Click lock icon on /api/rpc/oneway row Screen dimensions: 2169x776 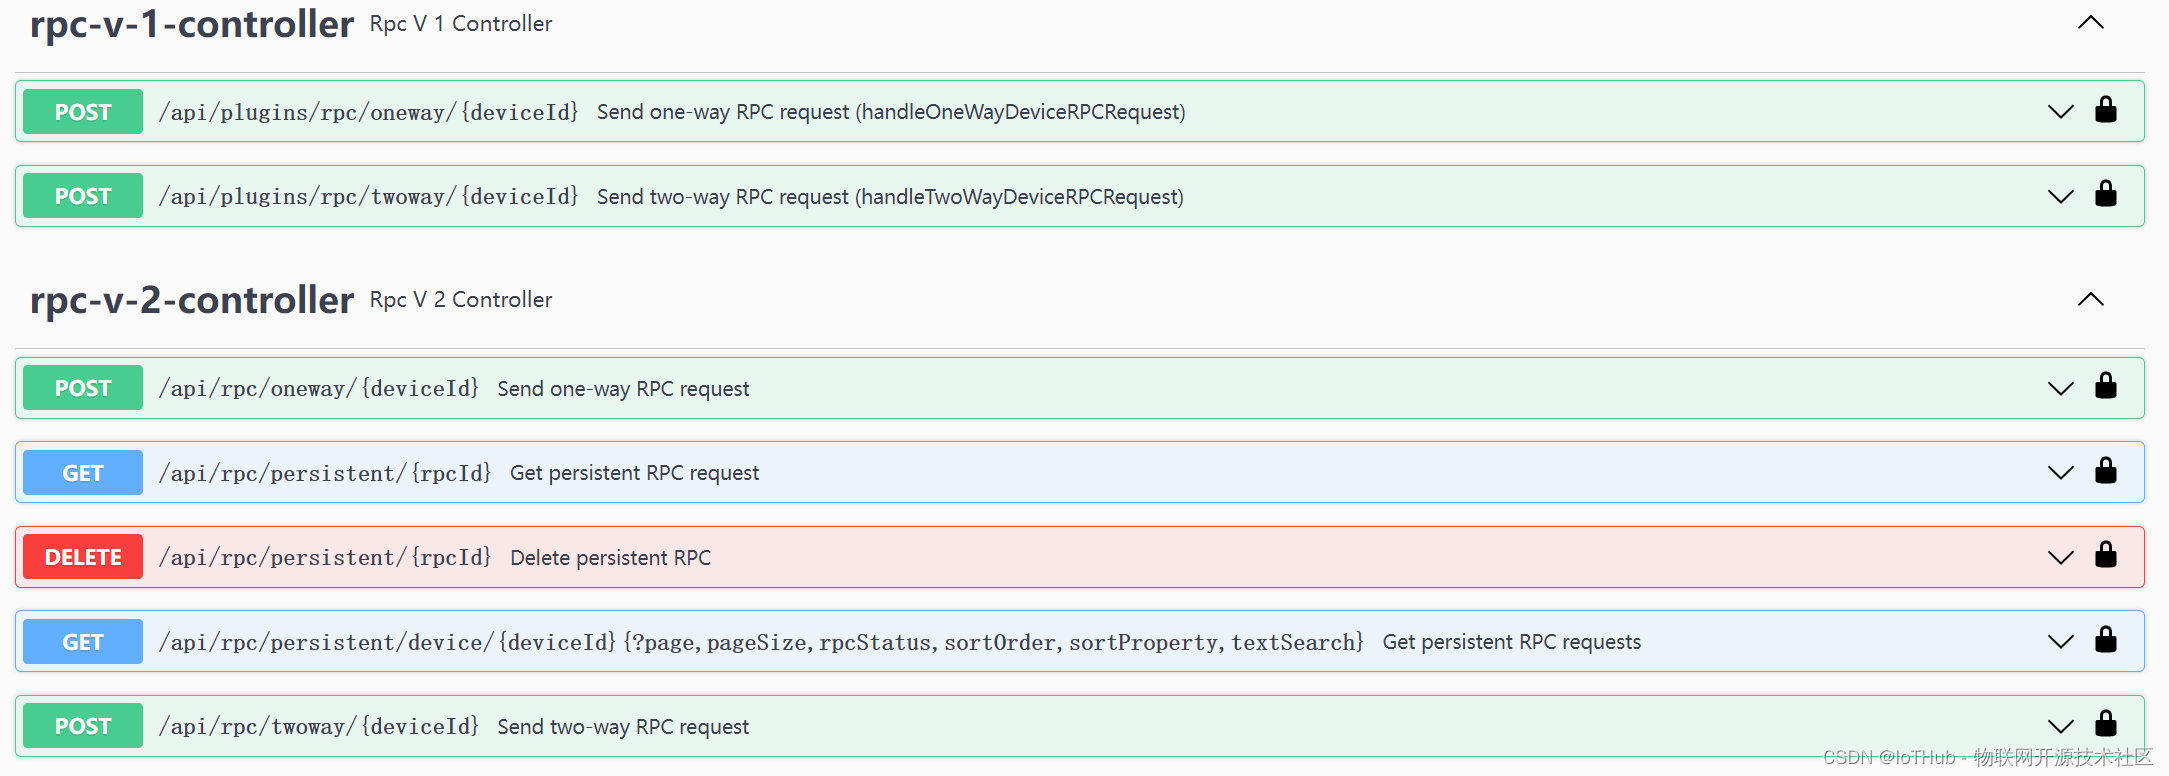click(2105, 386)
